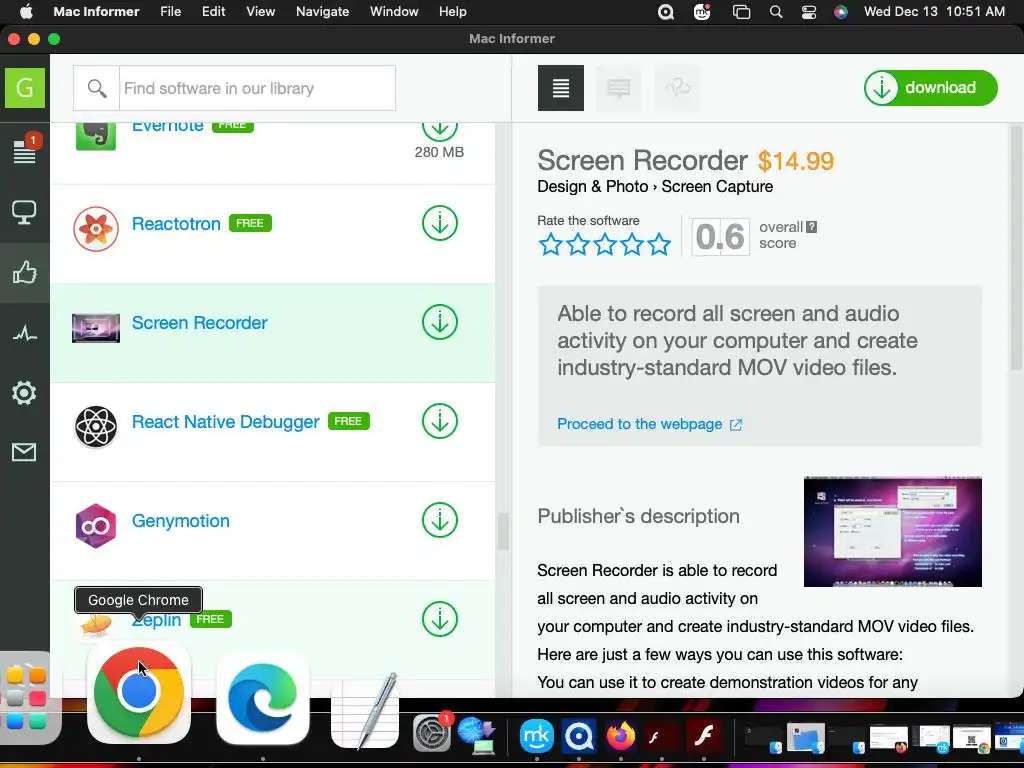Click the green download button

pos(931,88)
